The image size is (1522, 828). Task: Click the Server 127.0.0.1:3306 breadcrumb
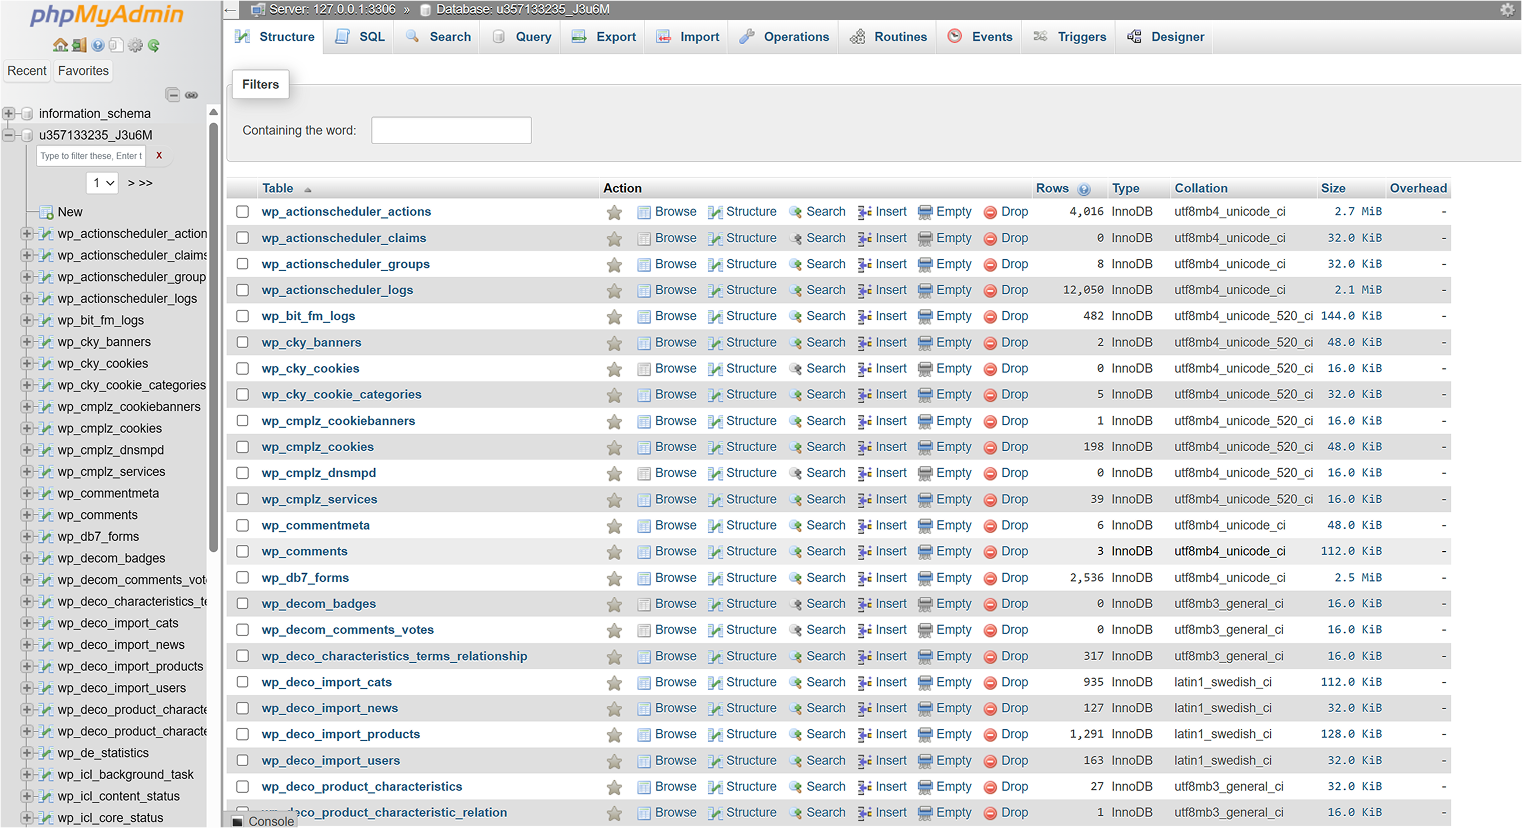[x=332, y=9]
